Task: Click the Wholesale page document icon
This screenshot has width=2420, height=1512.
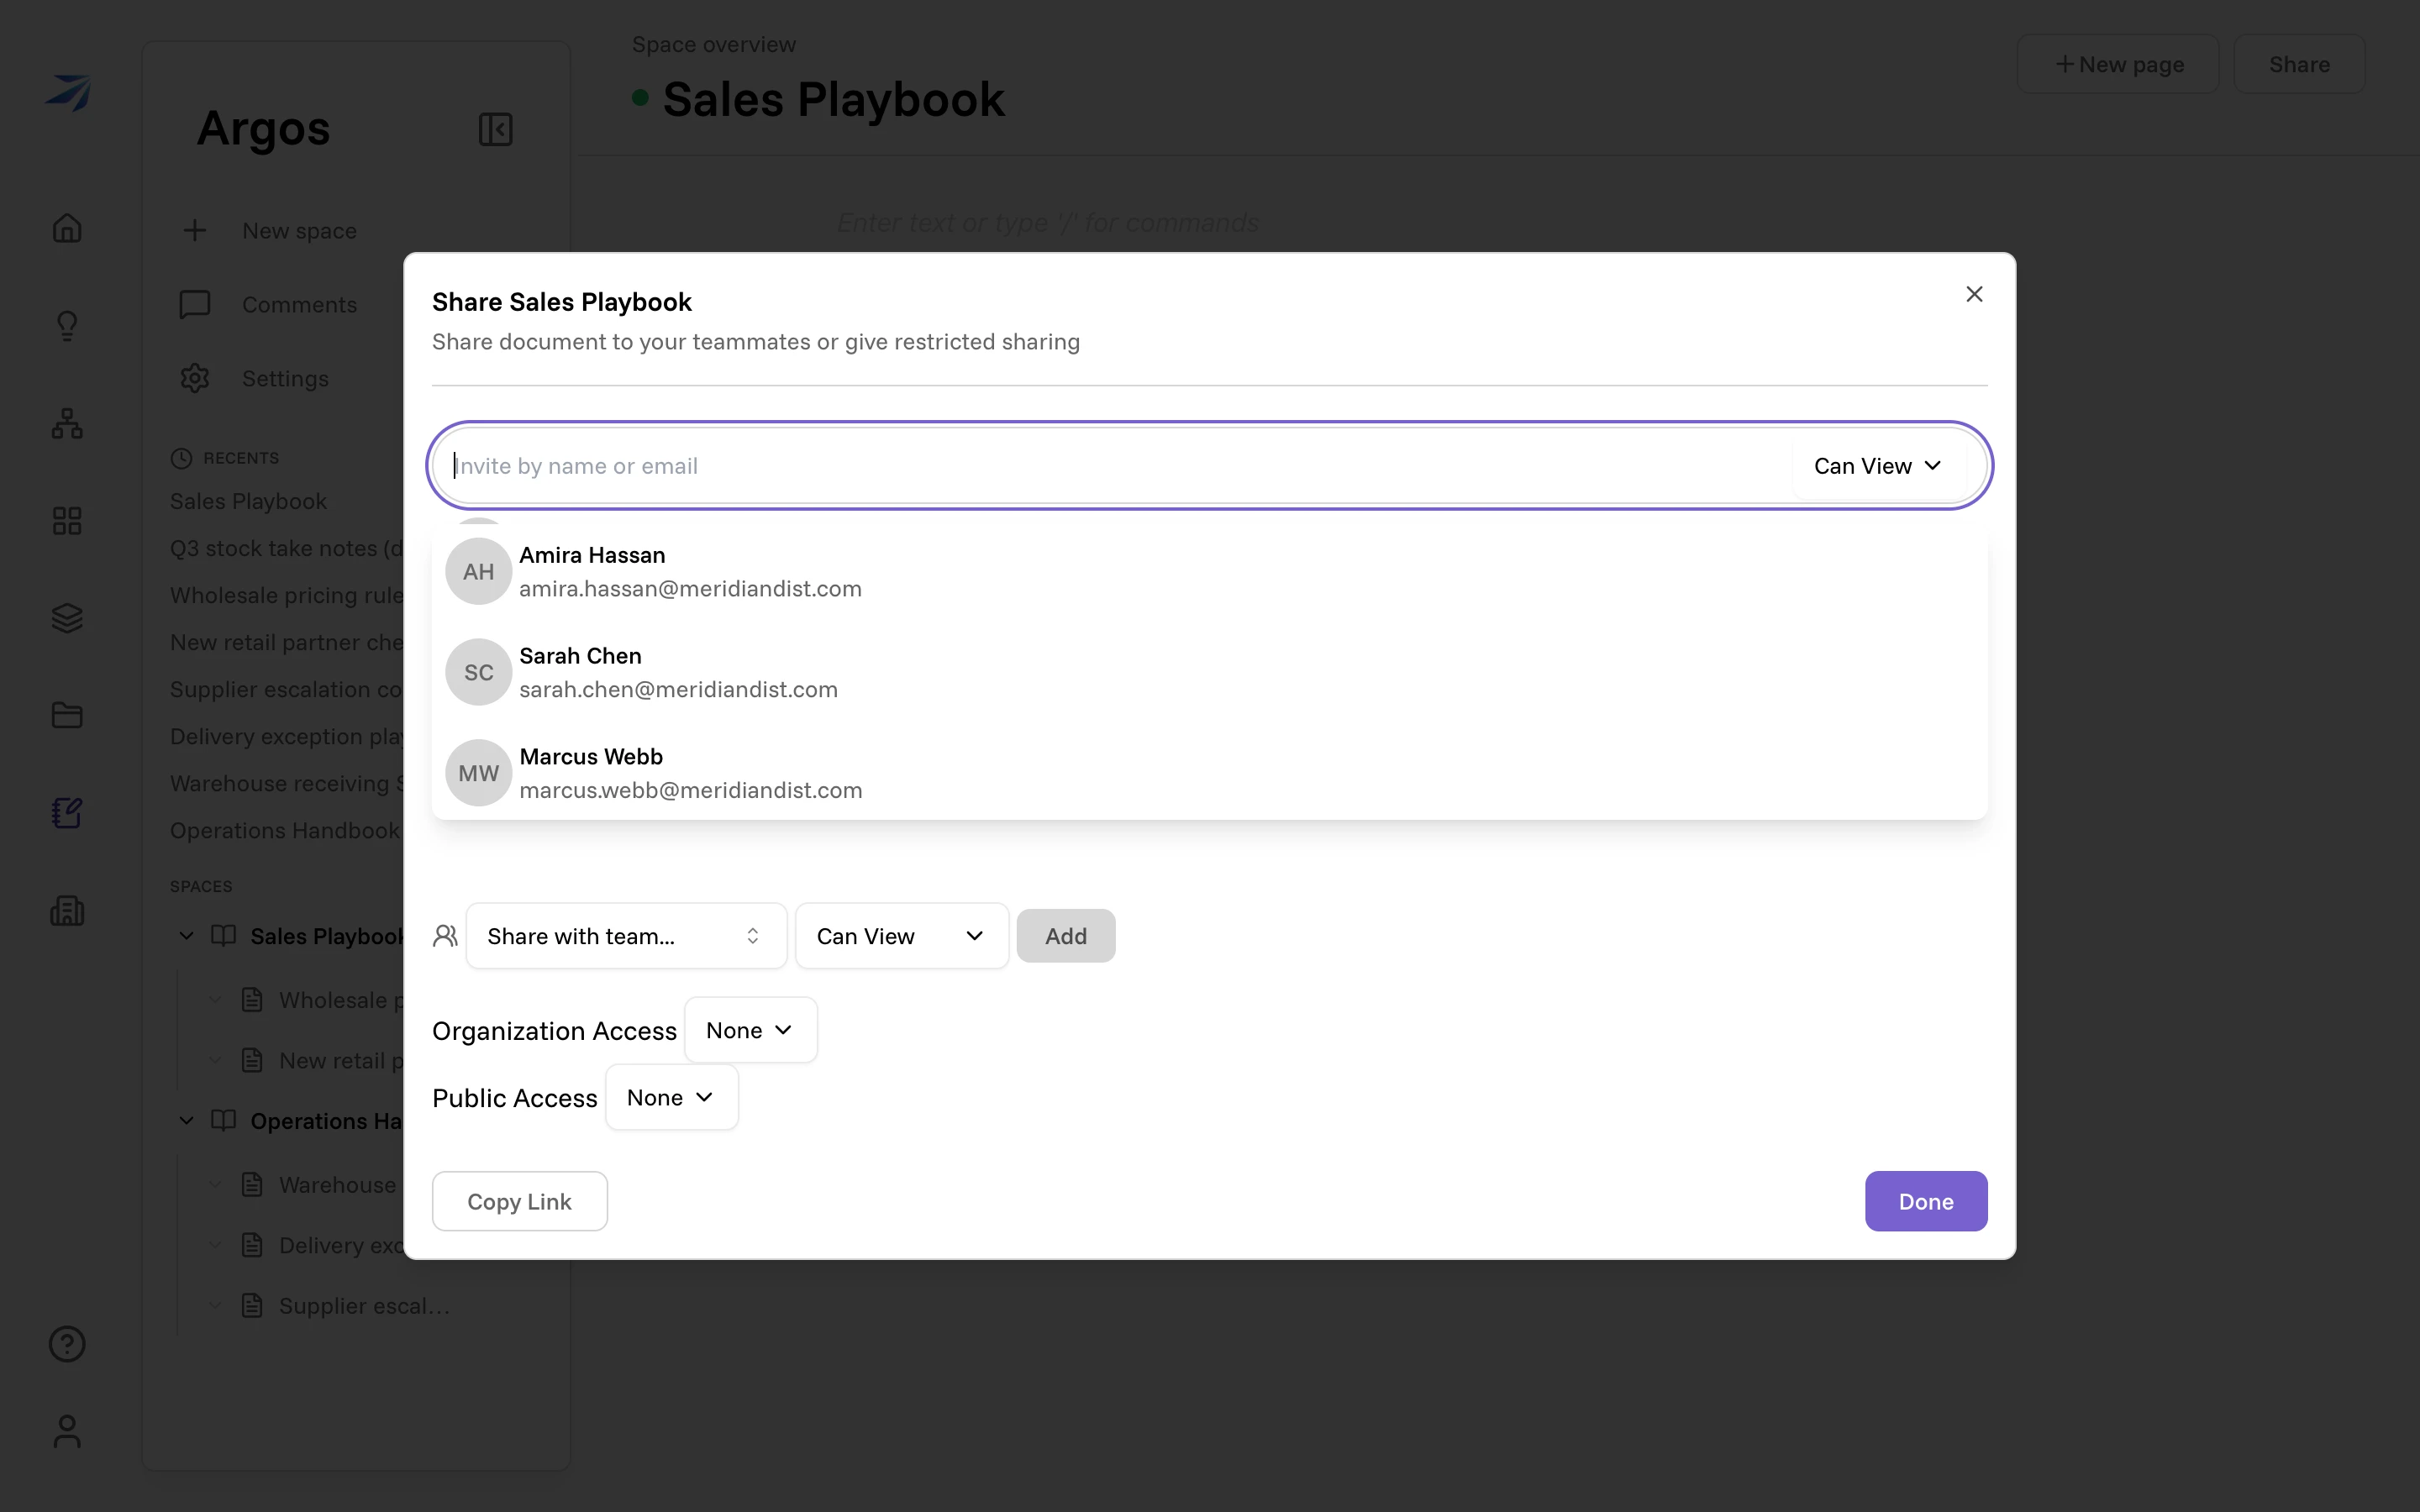Action: (x=253, y=1000)
